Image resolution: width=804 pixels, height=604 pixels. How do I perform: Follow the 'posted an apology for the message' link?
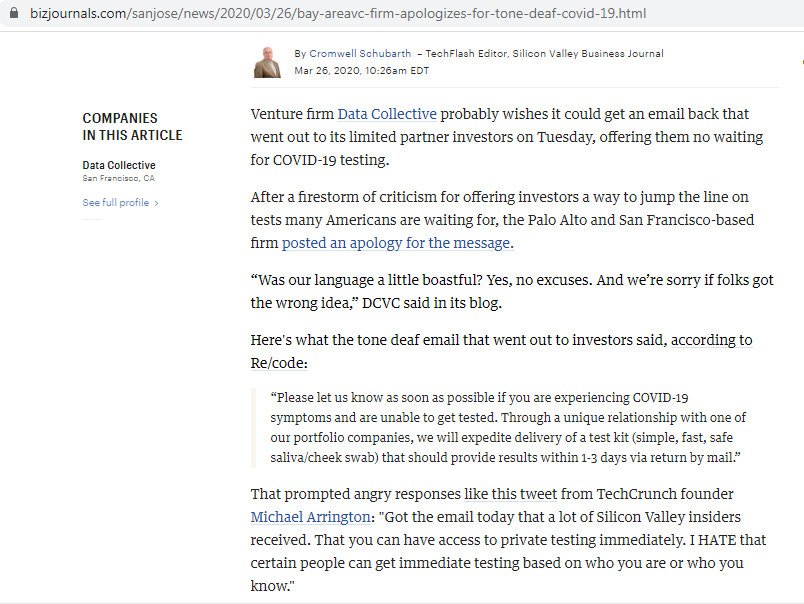(x=396, y=243)
